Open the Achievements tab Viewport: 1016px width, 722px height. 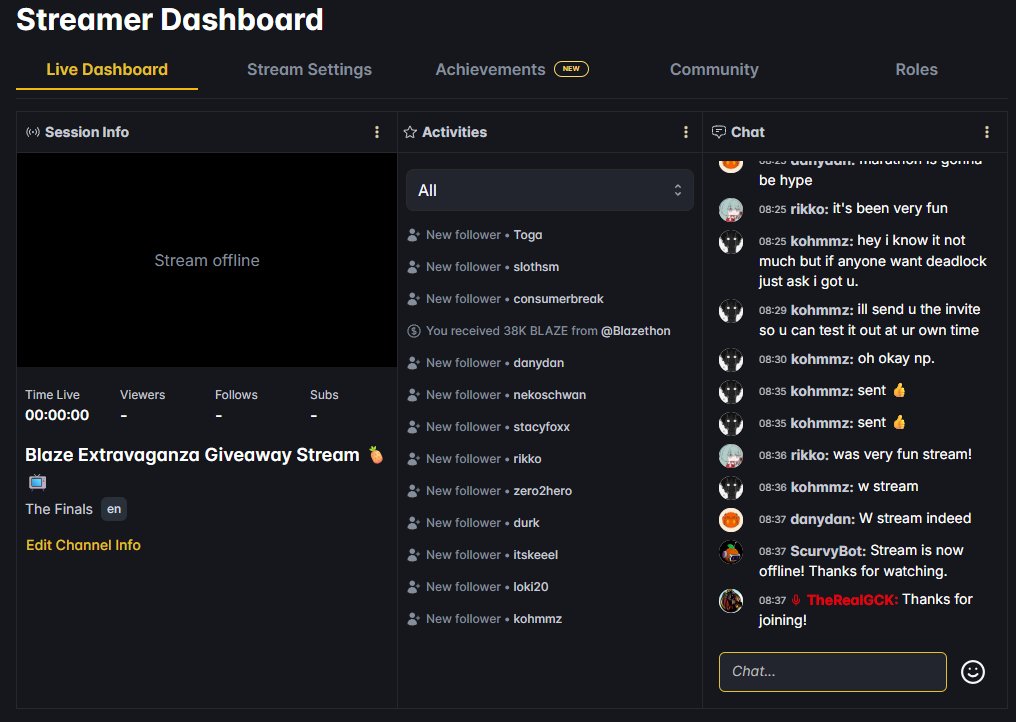491,69
